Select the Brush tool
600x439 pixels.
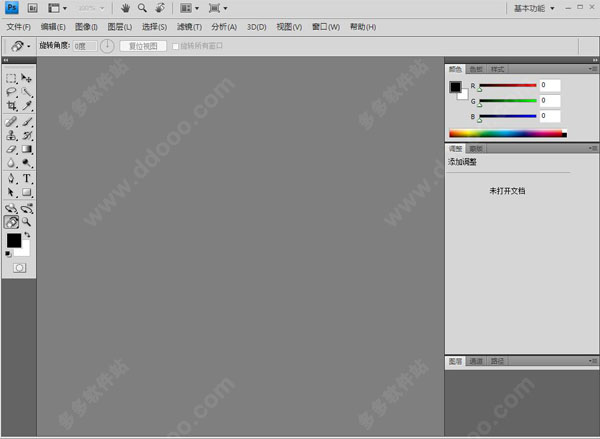26,122
